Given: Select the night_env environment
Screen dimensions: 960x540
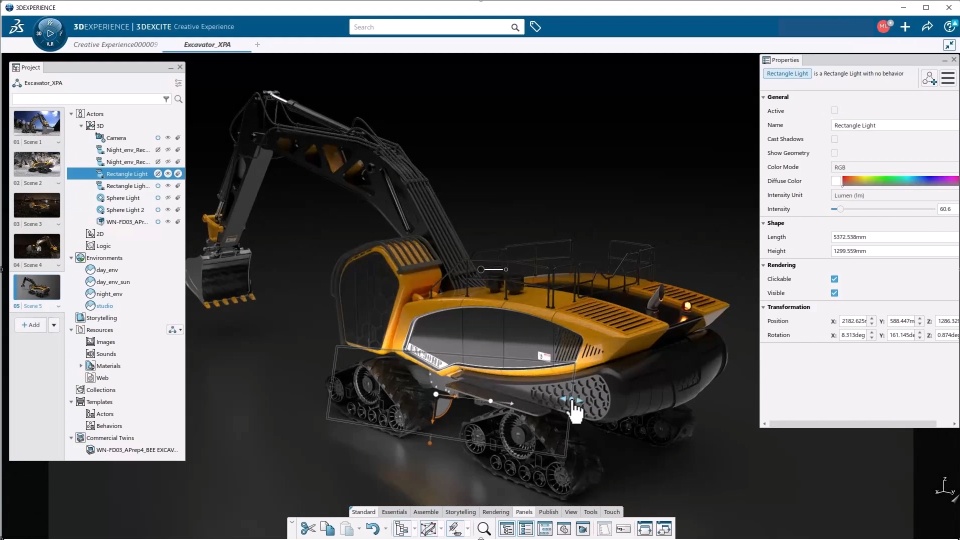Looking at the screenshot, I should pos(109,294).
